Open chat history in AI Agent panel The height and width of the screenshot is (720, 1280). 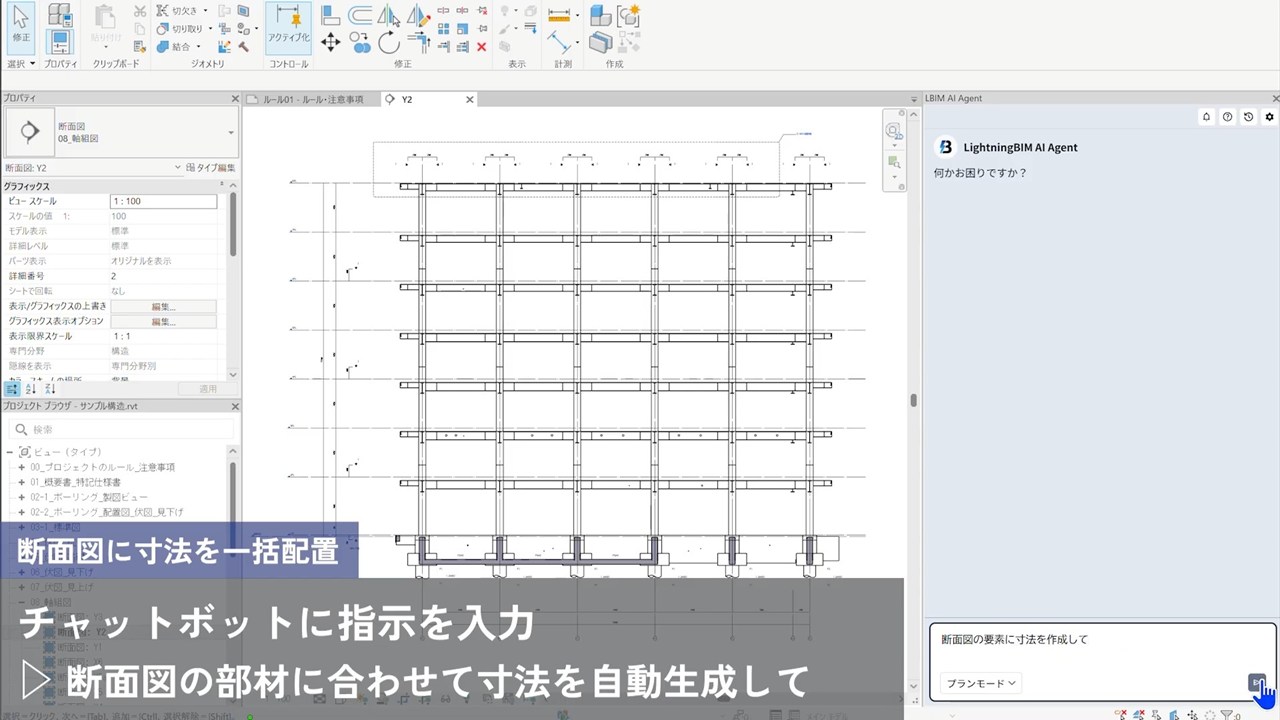1248,117
